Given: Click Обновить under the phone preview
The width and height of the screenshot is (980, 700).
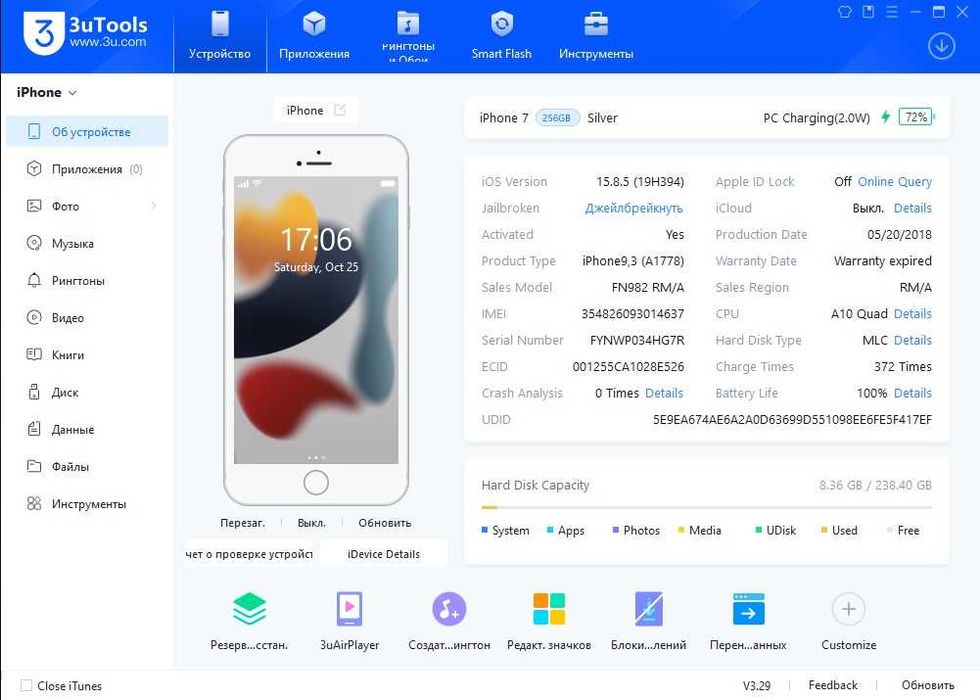Looking at the screenshot, I should point(384,522).
